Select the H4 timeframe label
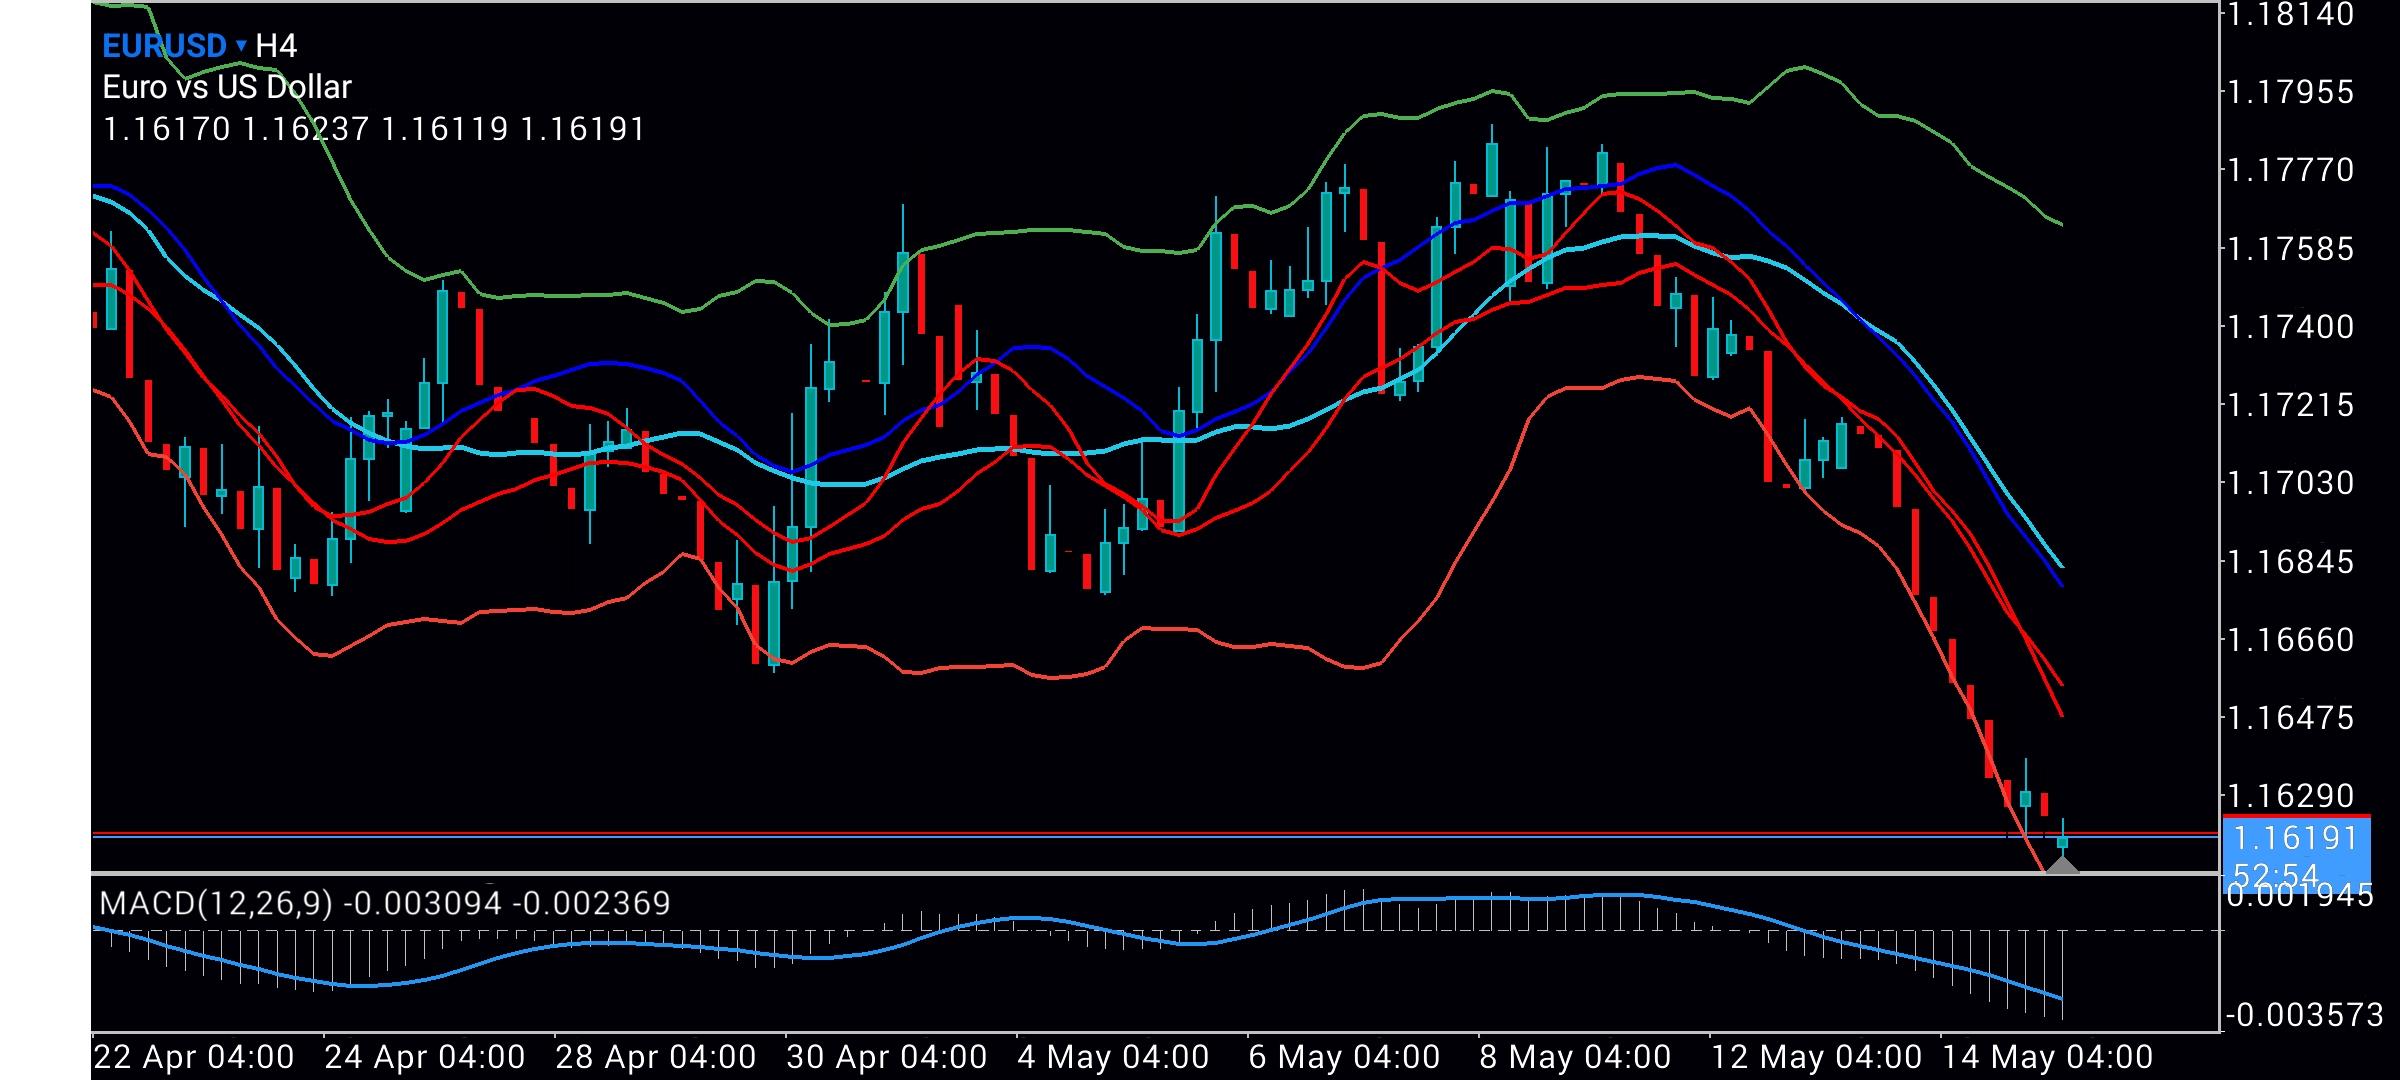The height and width of the screenshot is (1080, 2400). click(x=276, y=46)
